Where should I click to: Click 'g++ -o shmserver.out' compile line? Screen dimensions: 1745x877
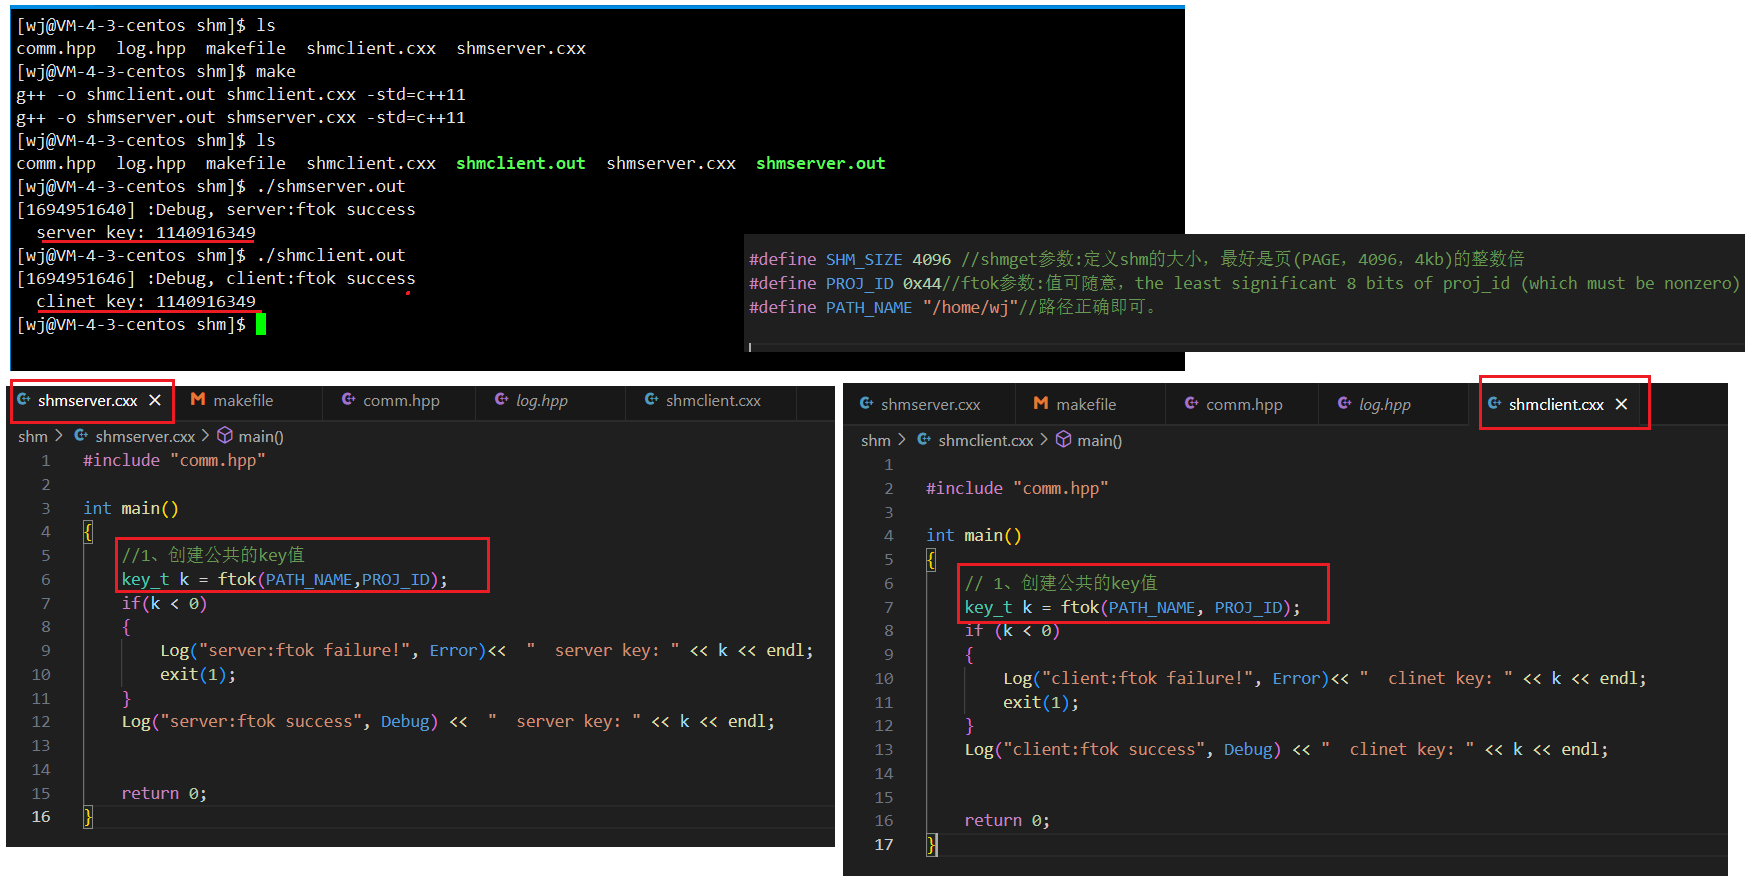241,118
